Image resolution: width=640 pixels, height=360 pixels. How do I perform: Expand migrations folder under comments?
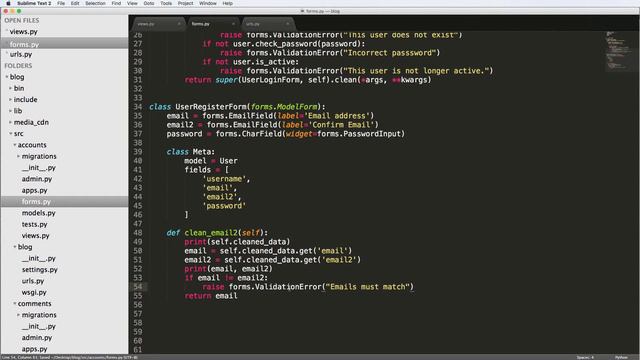click(x=18, y=315)
